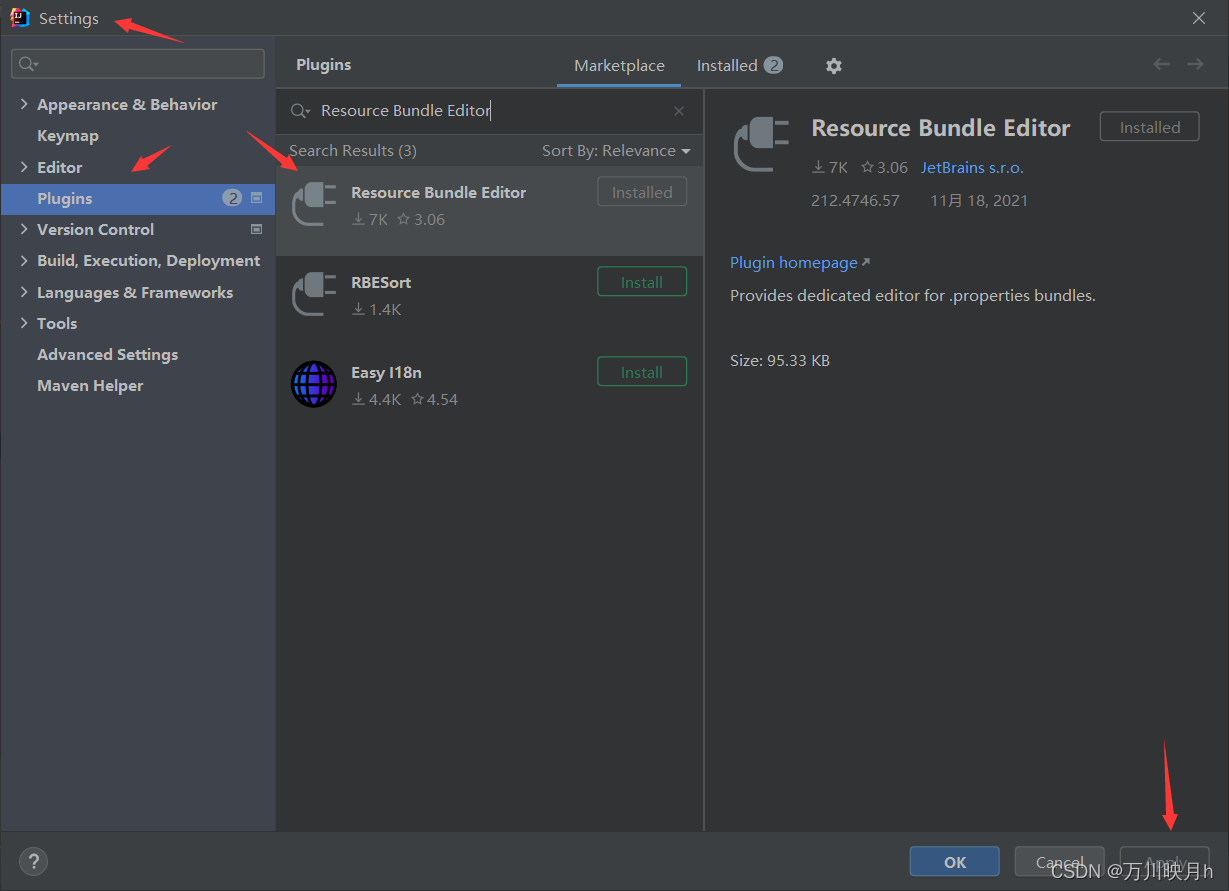Open Advanced Settings page
Image resolution: width=1229 pixels, height=891 pixels.
[x=108, y=354]
